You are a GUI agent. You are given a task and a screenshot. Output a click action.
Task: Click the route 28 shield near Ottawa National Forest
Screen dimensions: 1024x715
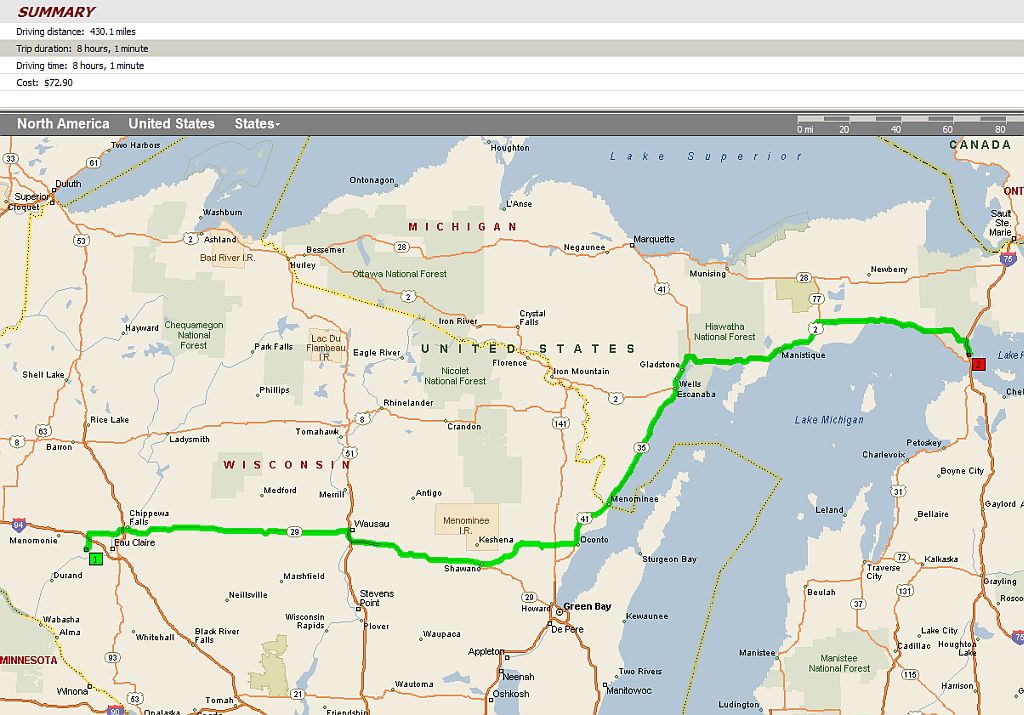coord(402,247)
